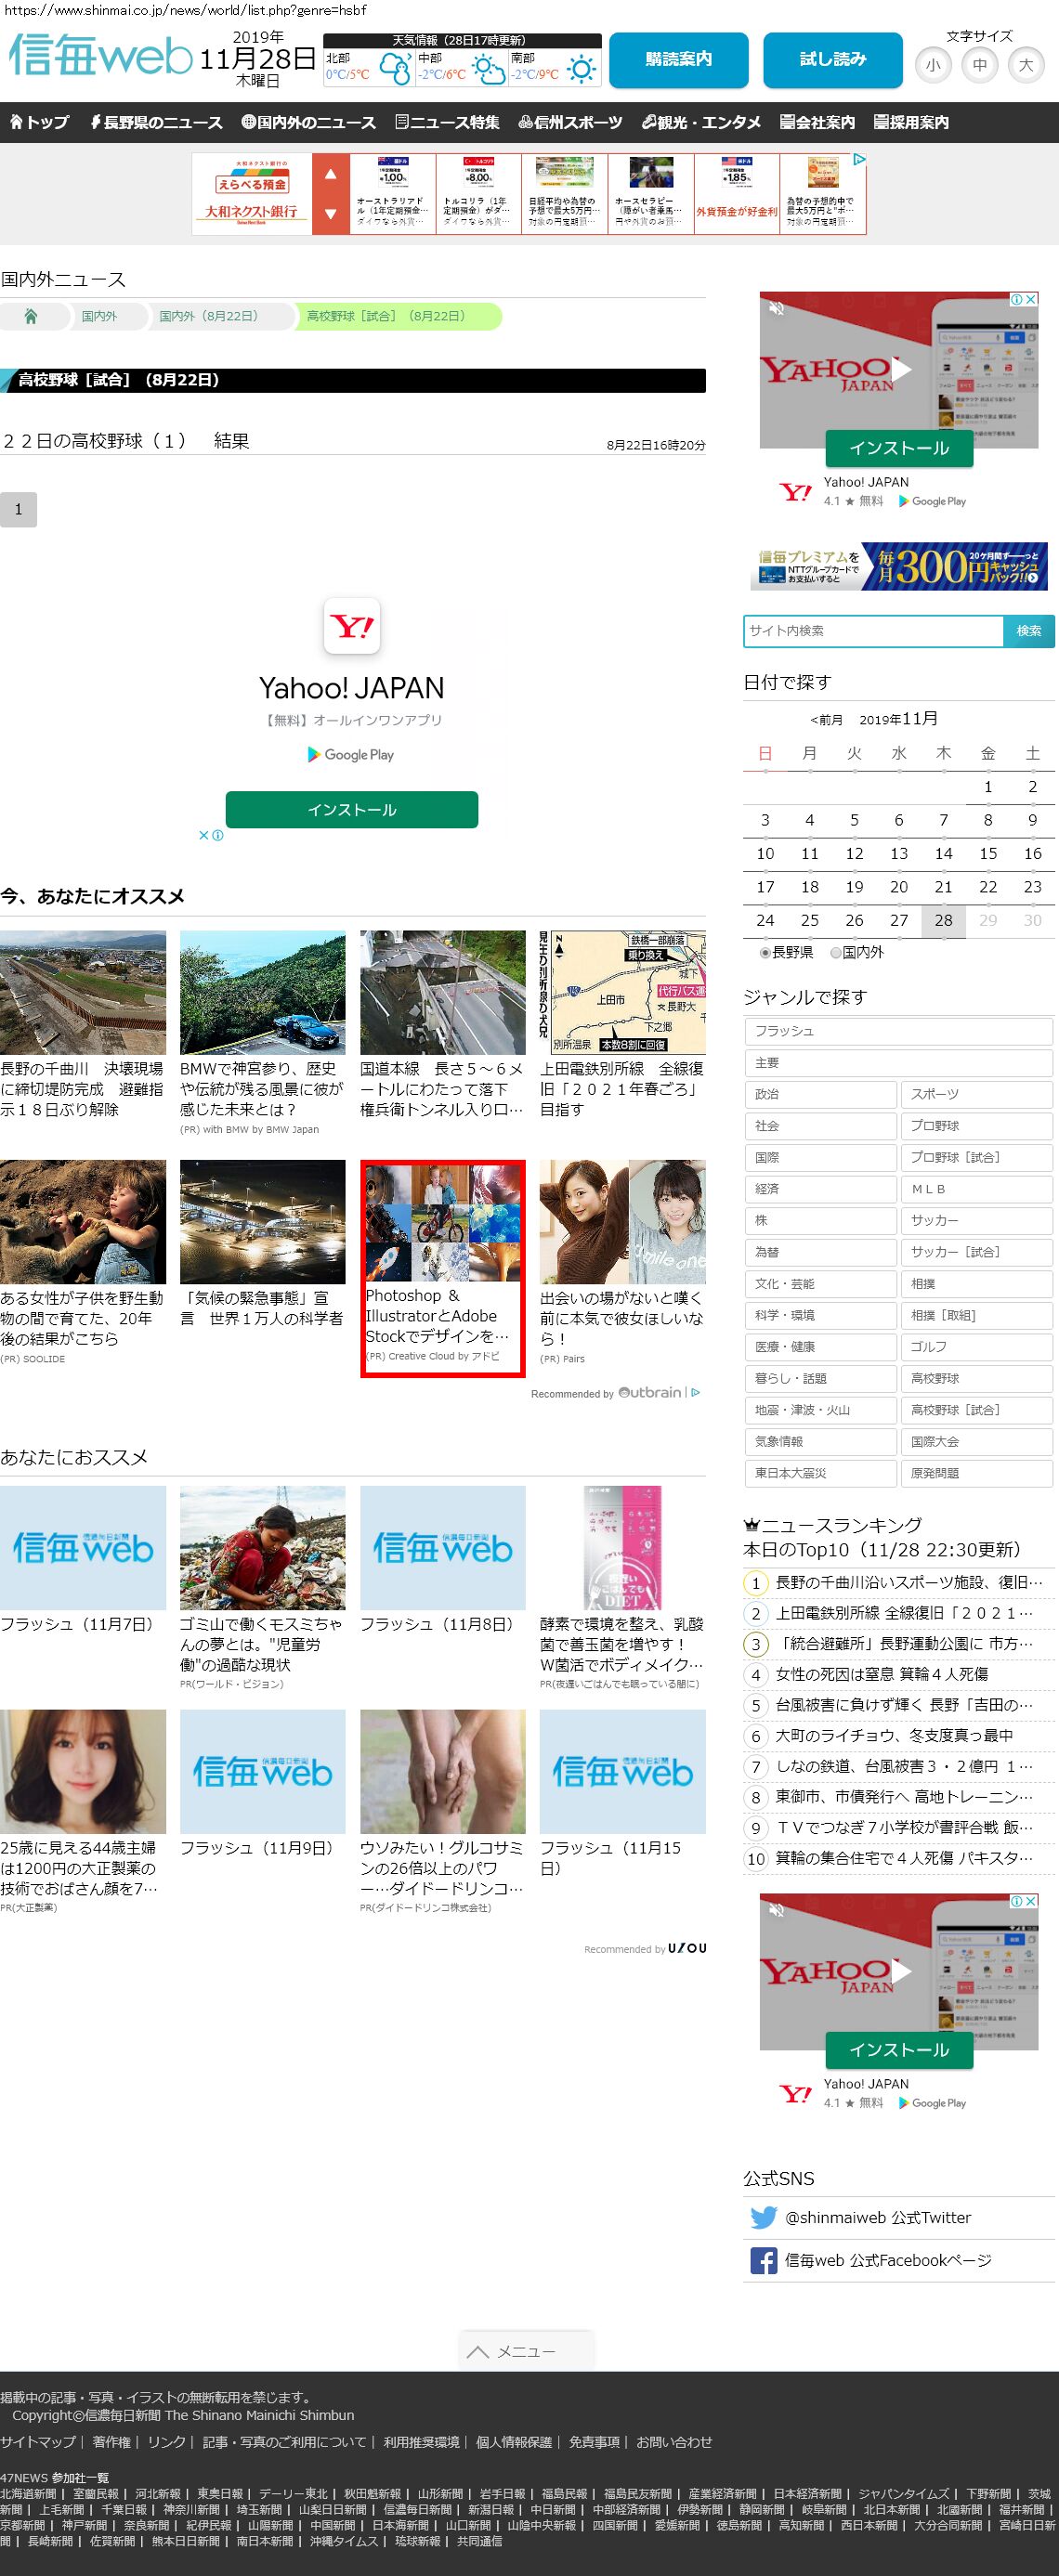The image size is (1059, 2576).
Task: Expand the メニュー panel at the bottom
Action: click(x=526, y=2351)
